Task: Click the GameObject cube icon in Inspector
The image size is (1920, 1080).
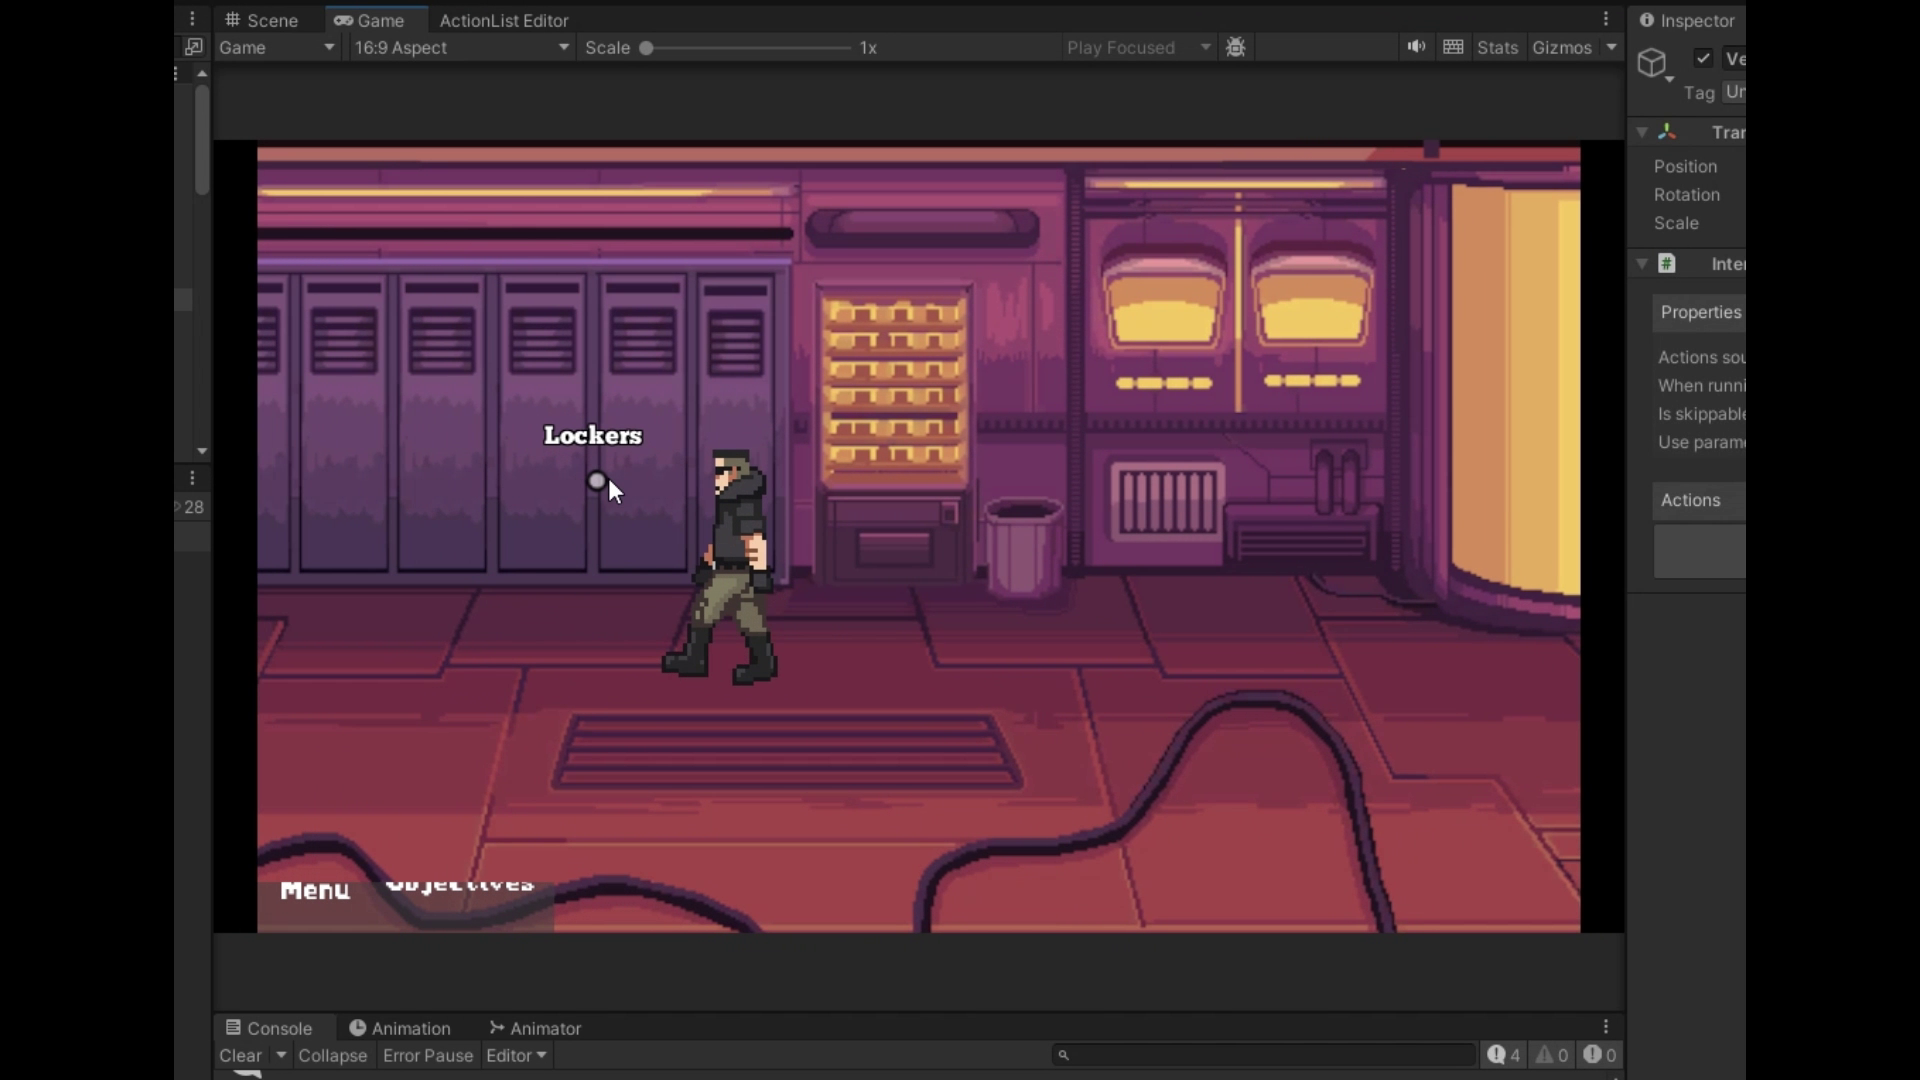Action: point(1652,63)
